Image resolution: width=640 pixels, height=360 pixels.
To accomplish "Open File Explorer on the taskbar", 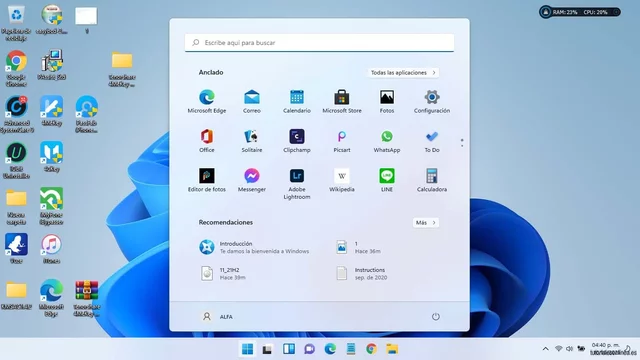I will tap(392, 349).
